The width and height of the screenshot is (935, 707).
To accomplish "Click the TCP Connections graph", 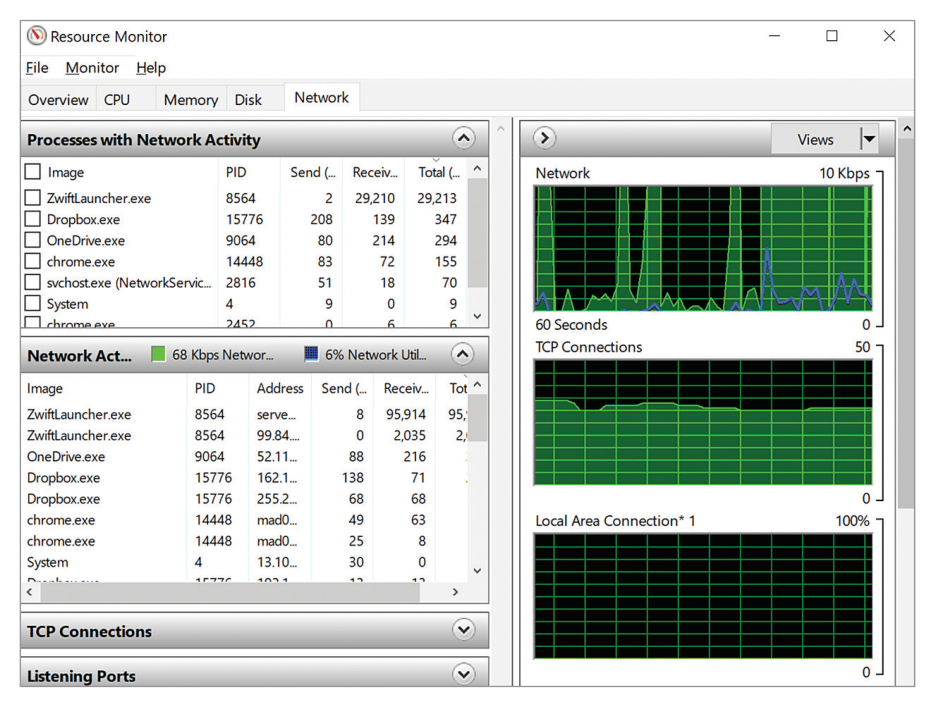I will pos(704,422).
